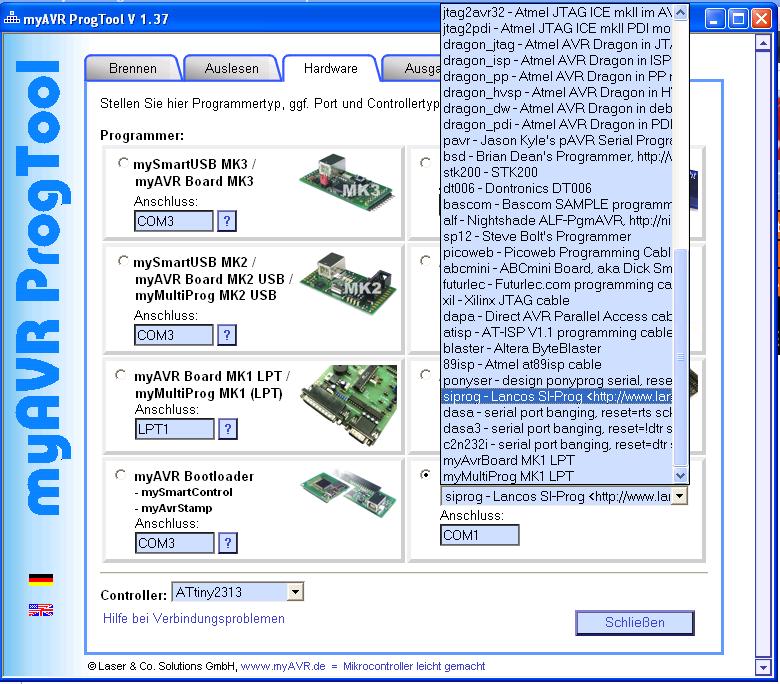Select the mySmartUSB MK2 programmer radio button
Screen dimensions: 780x684
pos(123,261)
